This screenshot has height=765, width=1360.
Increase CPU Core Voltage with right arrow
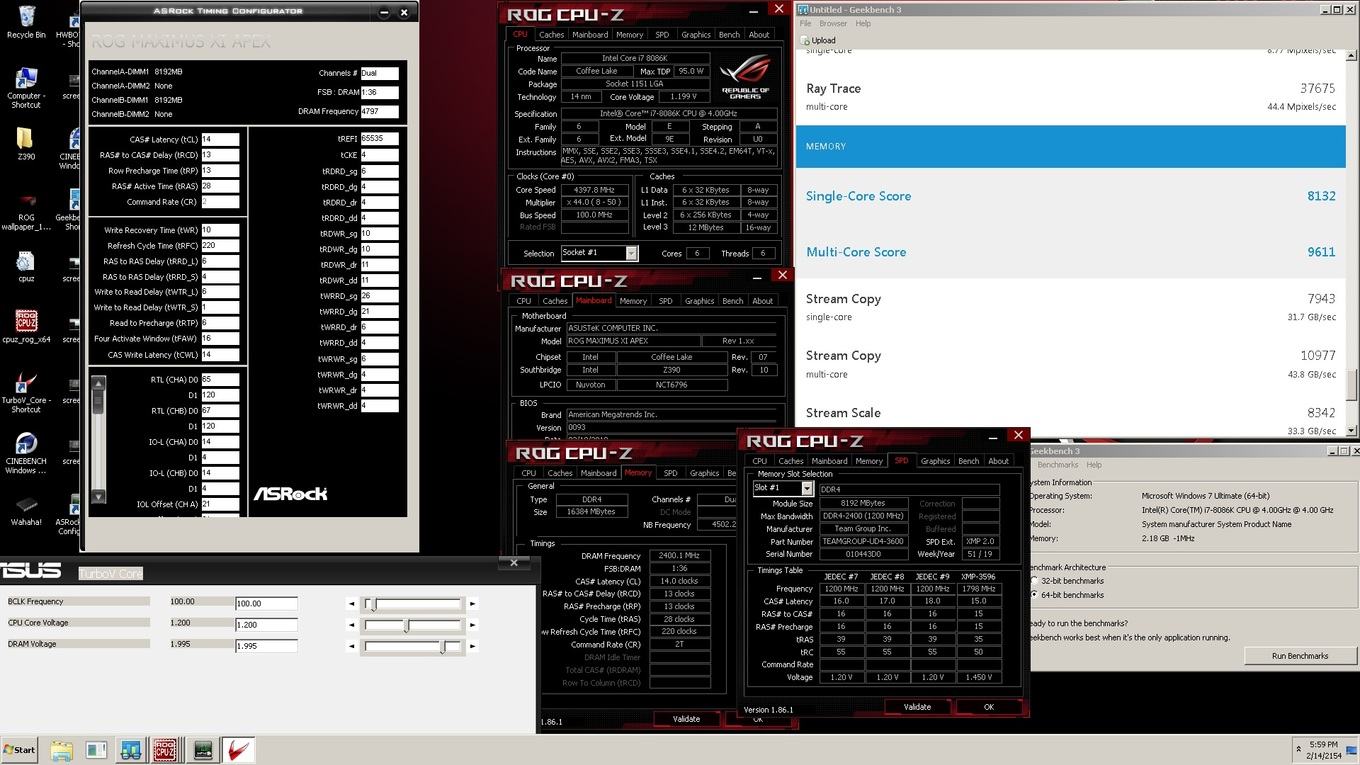click(x=472, y=625)
